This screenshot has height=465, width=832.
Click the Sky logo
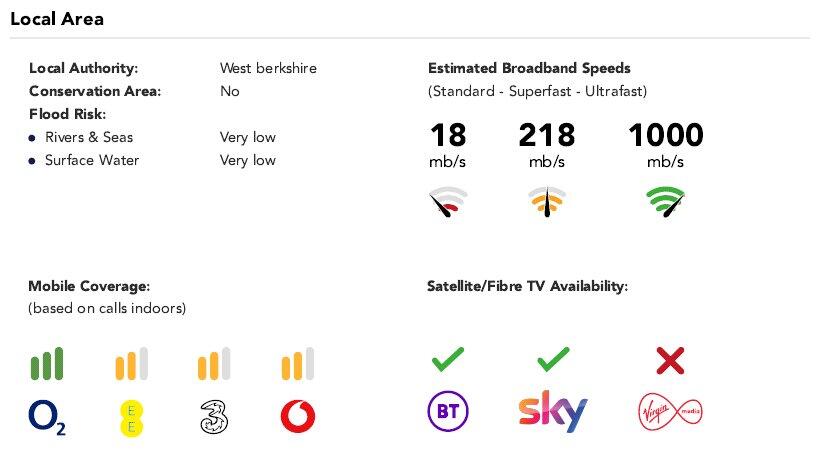click(x=553, y=411)
